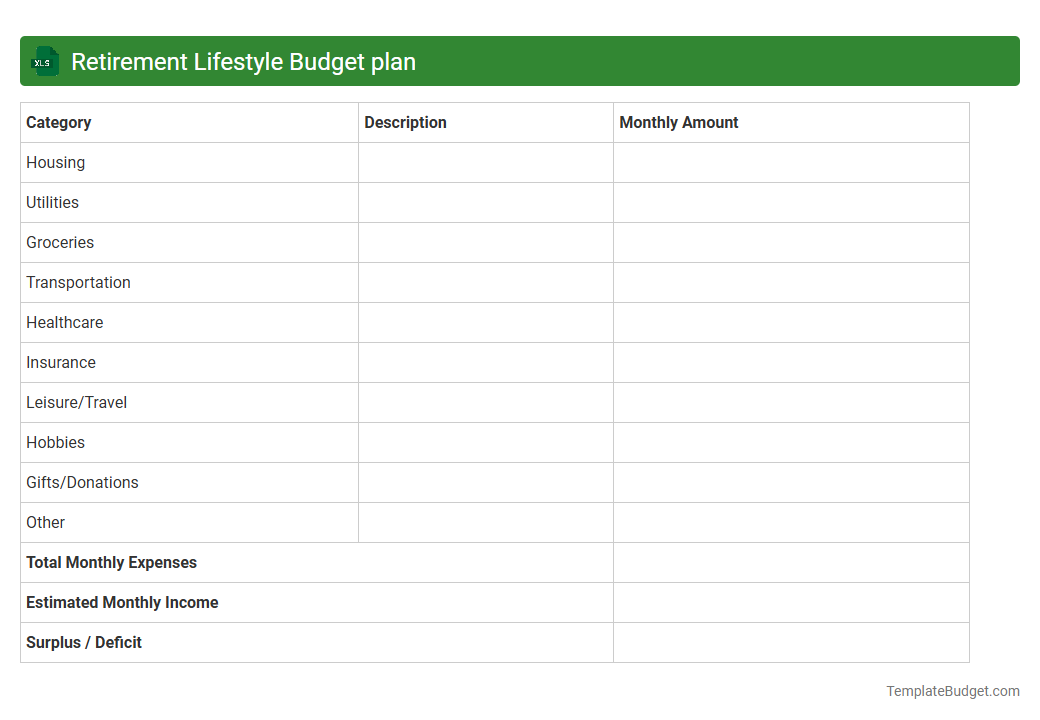Click the Leisure/Travel category label
The height and width of the screenshot is (720, 1040).
[x=76, y=402]
